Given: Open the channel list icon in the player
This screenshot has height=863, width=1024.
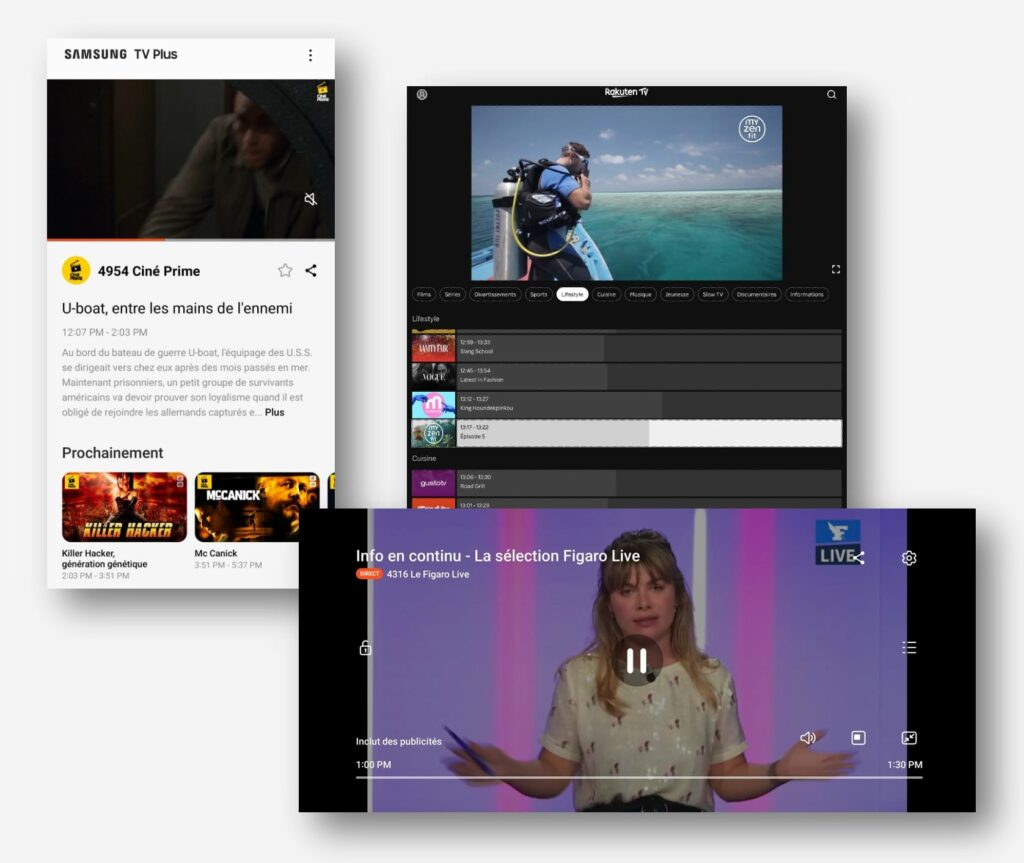Looking at the screenshot, I should (909, 647).
